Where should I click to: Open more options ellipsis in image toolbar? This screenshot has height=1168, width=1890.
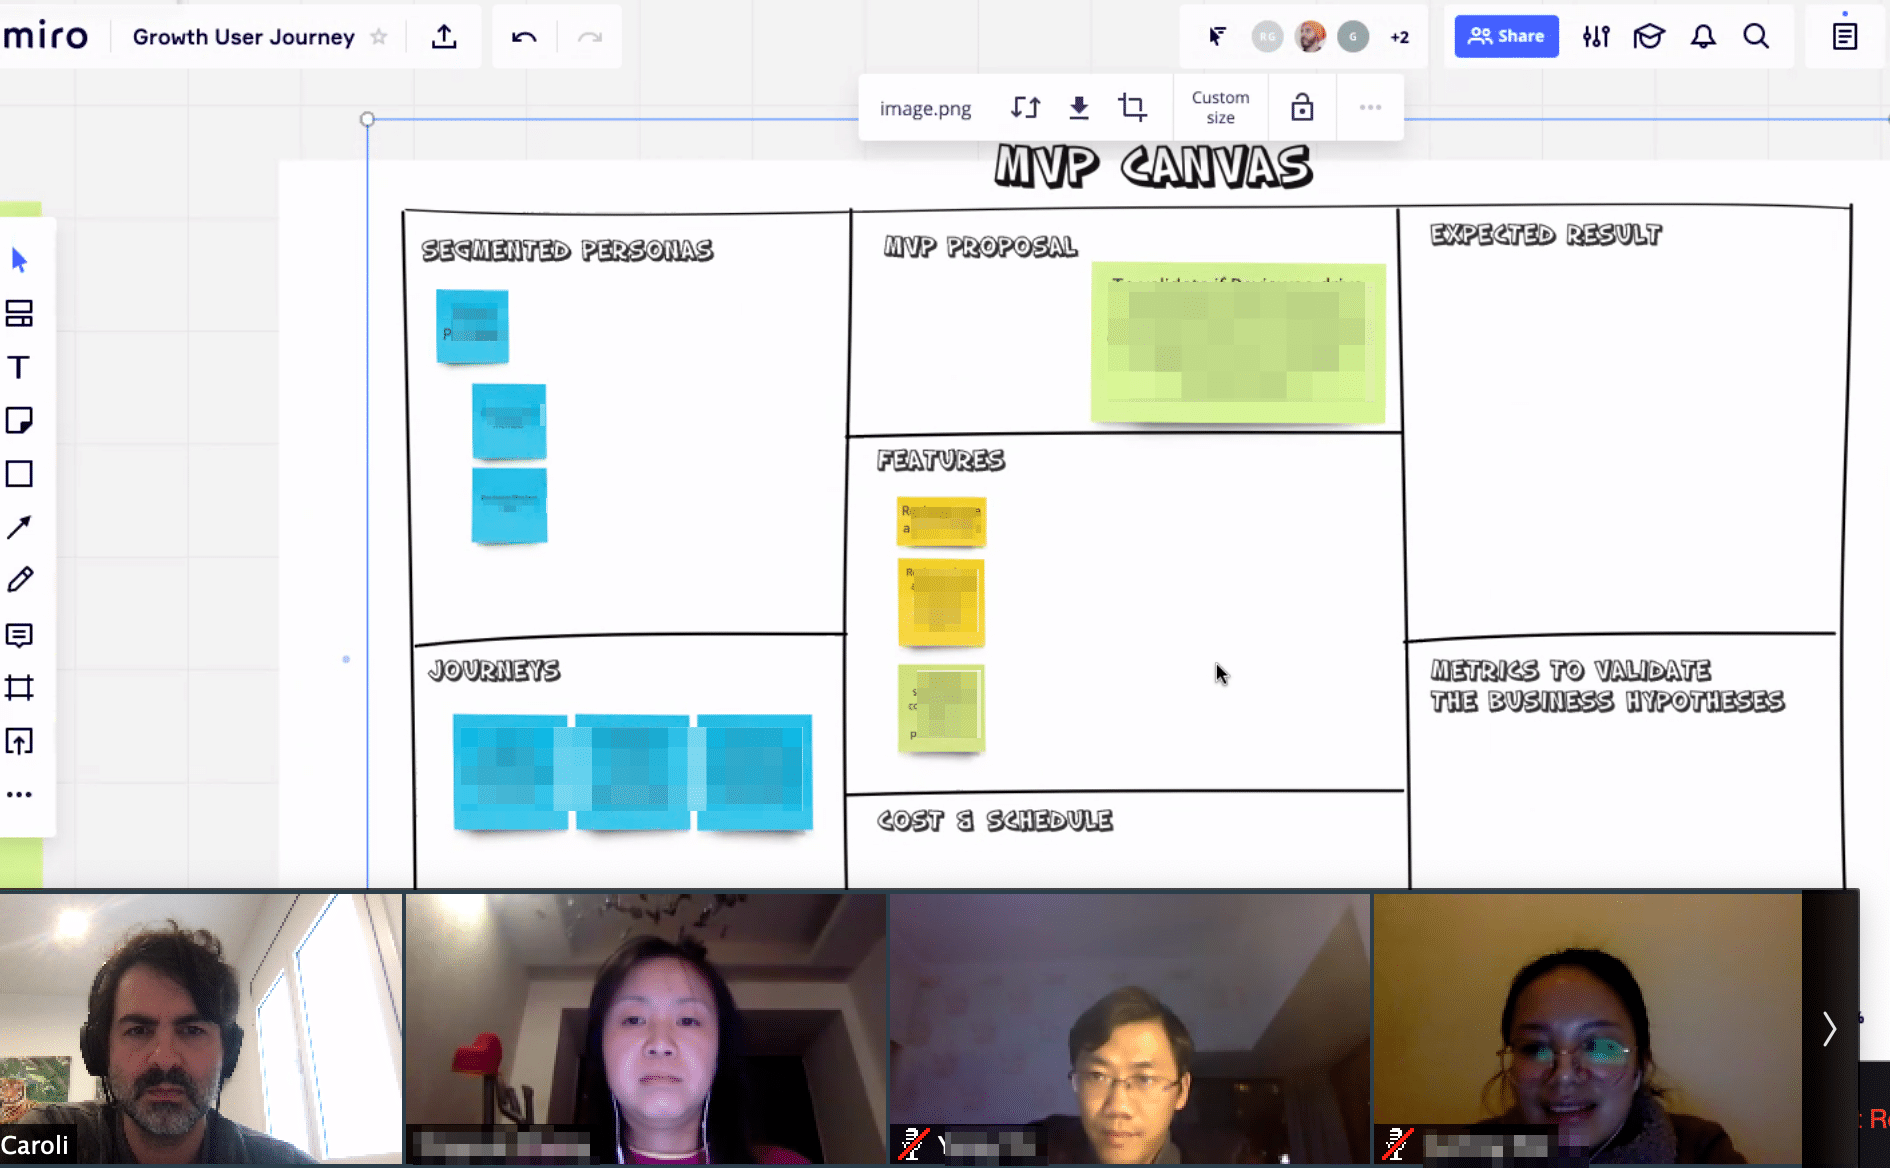coord(1370,107)
